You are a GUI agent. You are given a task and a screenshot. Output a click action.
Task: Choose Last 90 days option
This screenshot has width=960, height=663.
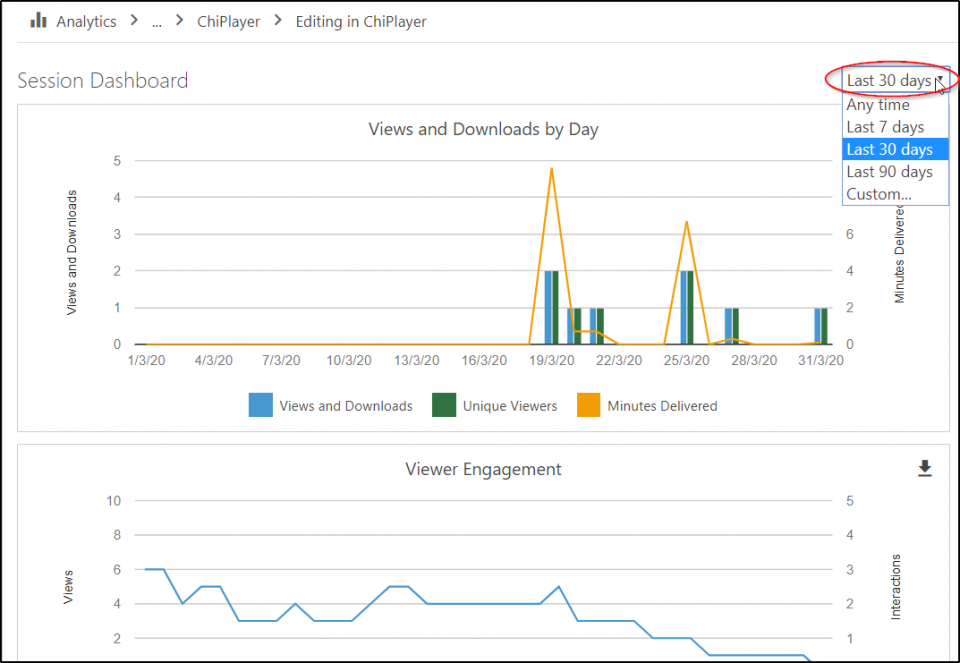pos(895,172)
